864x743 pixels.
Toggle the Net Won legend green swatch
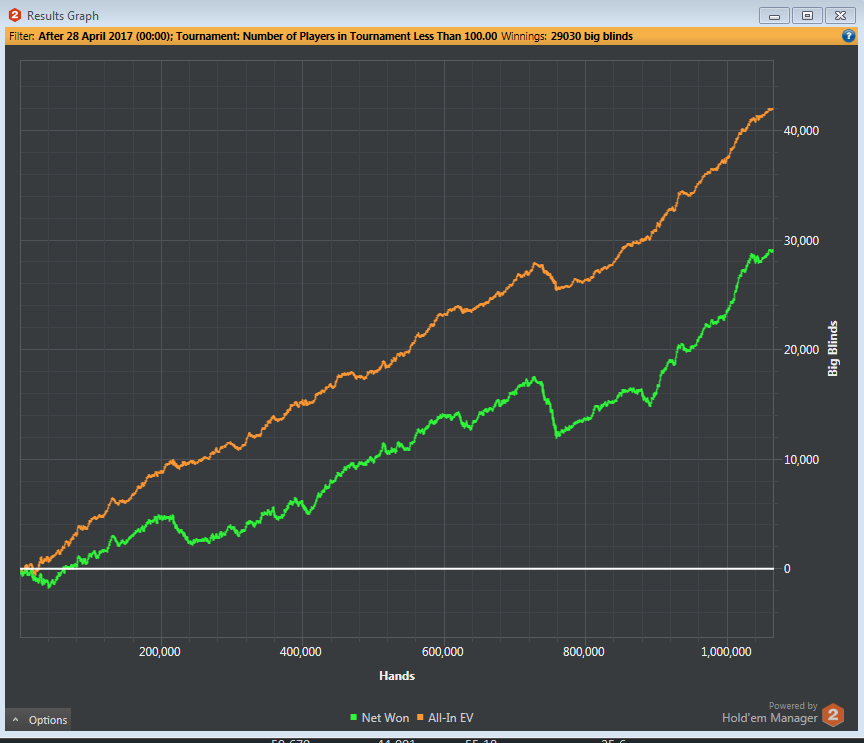(354, 718)
